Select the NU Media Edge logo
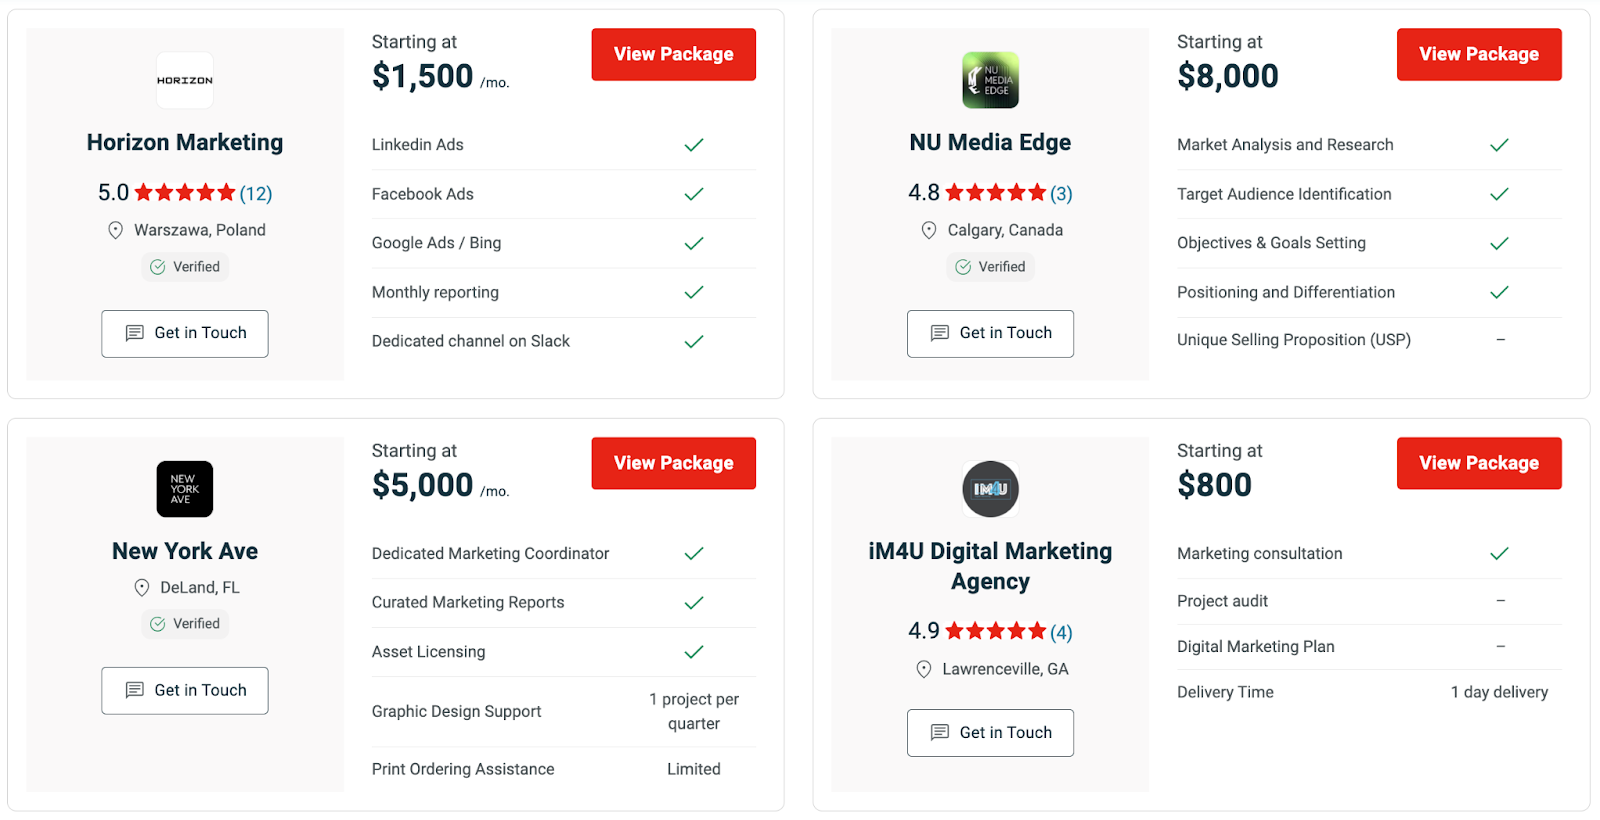The width and height of the screenshot is (1600, 820). point(989,80)
